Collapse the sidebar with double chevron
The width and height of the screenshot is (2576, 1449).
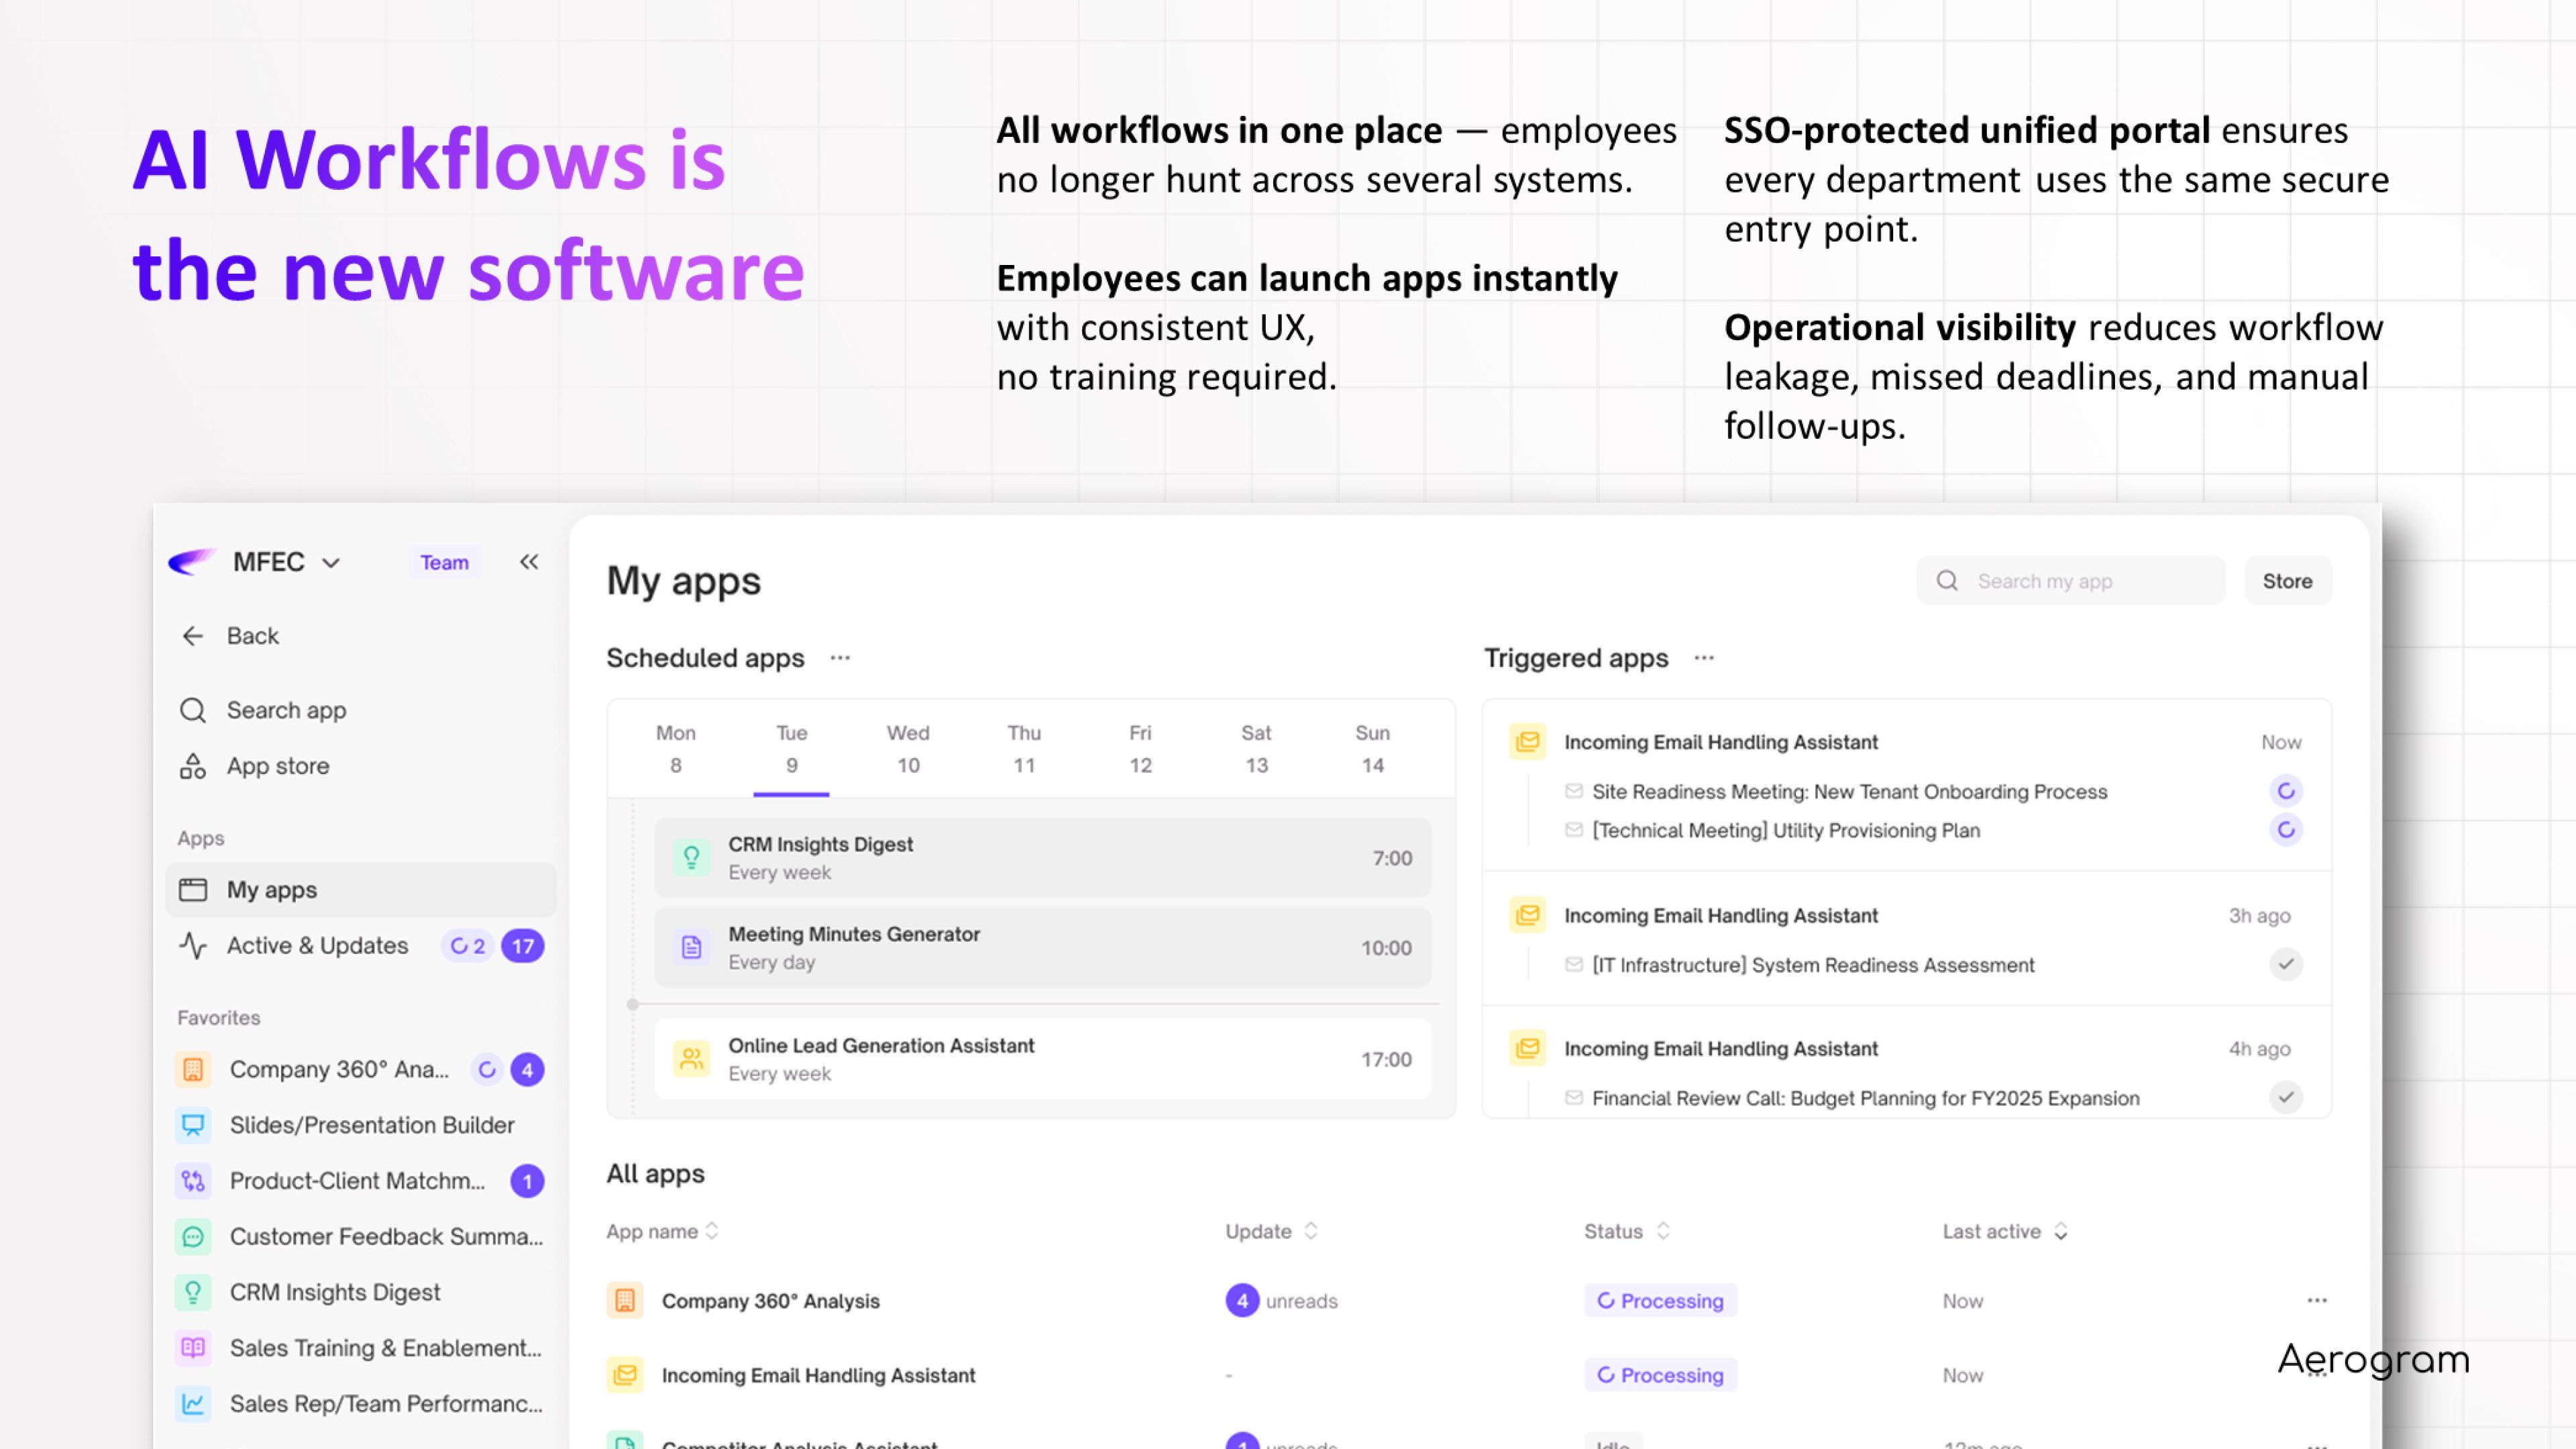point(529,562)
